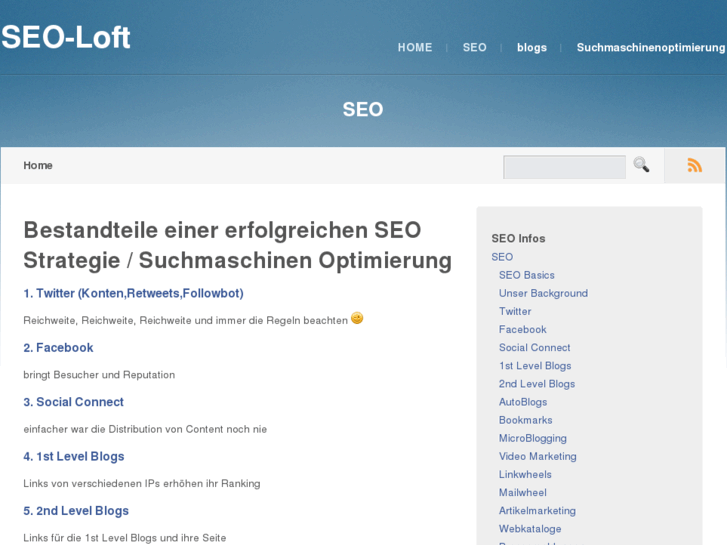727x545 pixels.
Task: Open the 5. 2nd Level Blogs heading
Action: [x=76, y=511]
